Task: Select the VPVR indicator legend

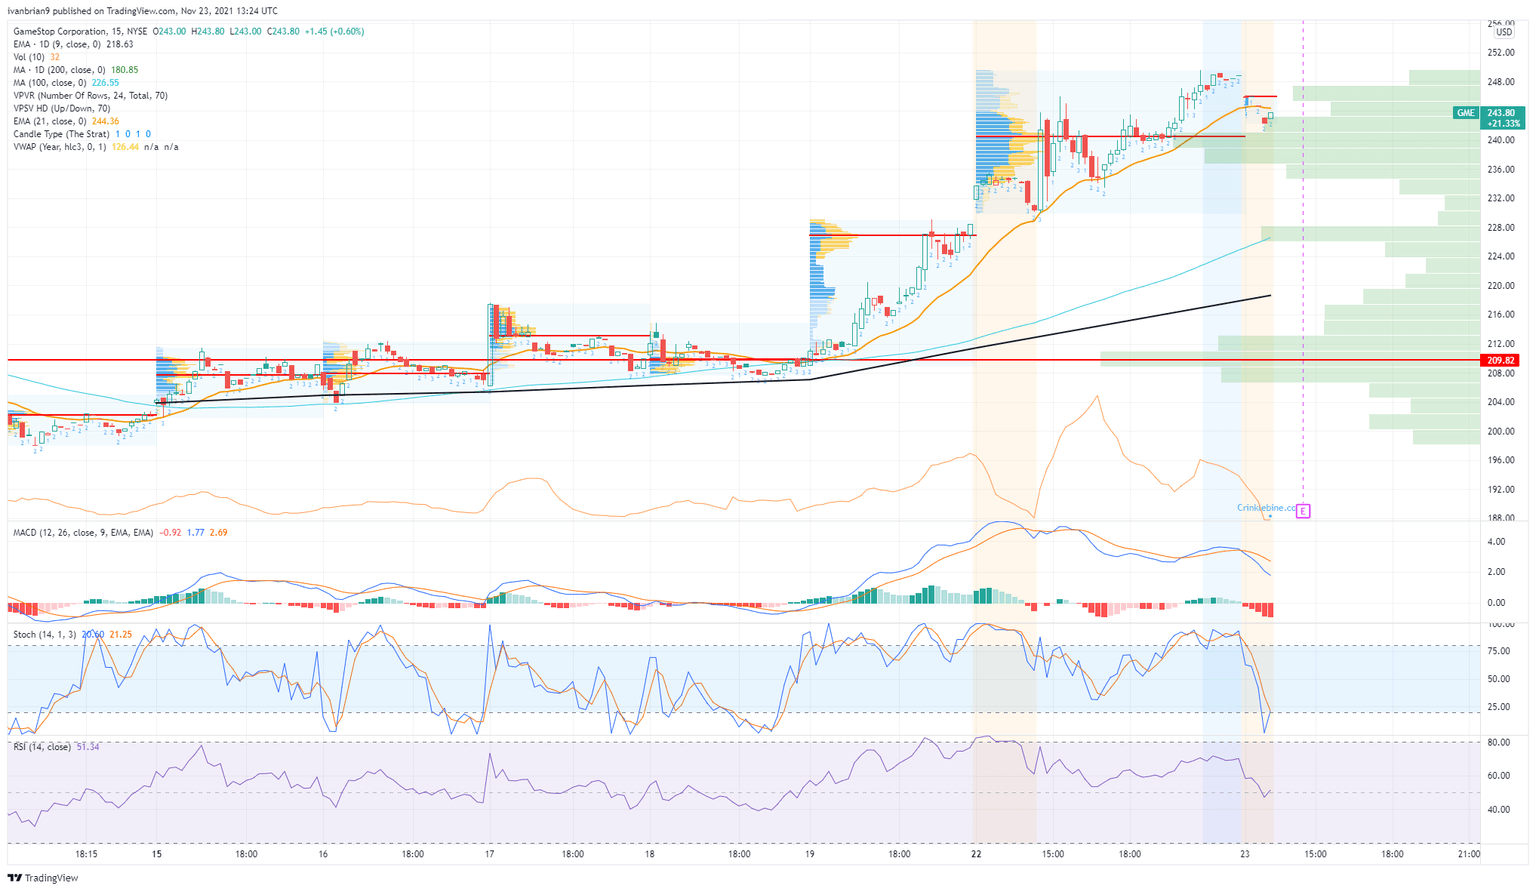Action: (x=91, y=96)
